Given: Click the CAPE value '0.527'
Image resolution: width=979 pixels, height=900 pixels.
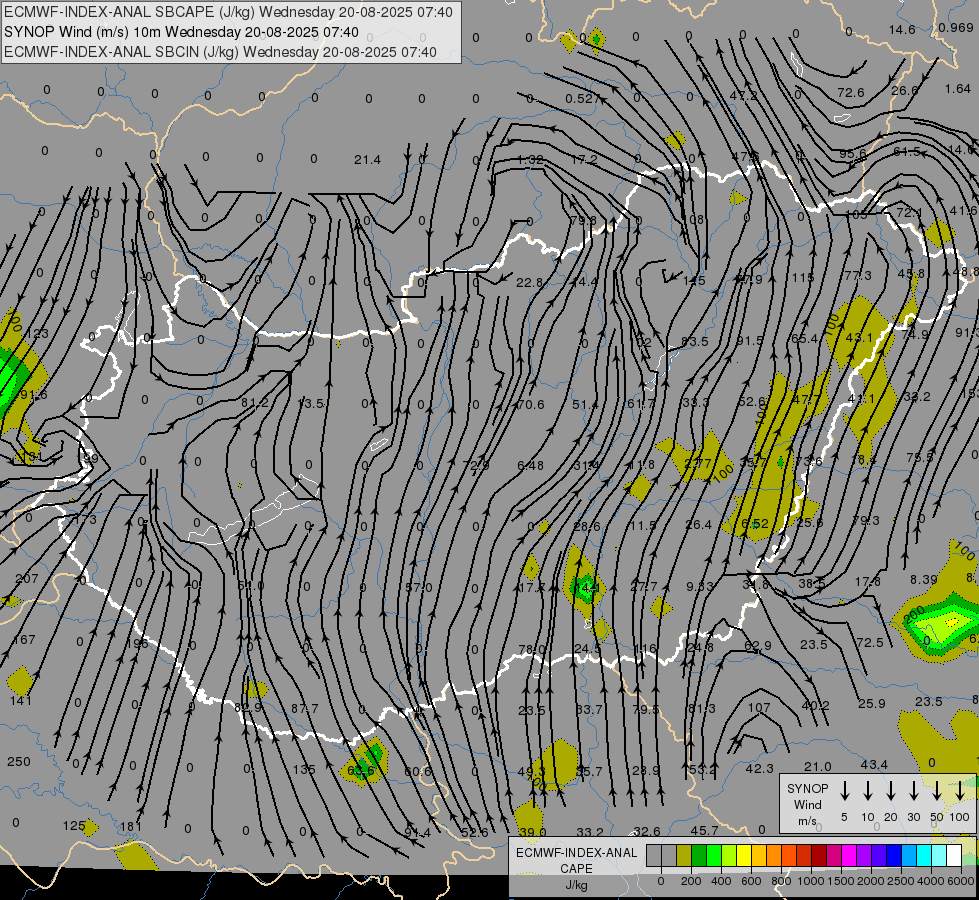Looking at the screenshot, I should [583, 99].
